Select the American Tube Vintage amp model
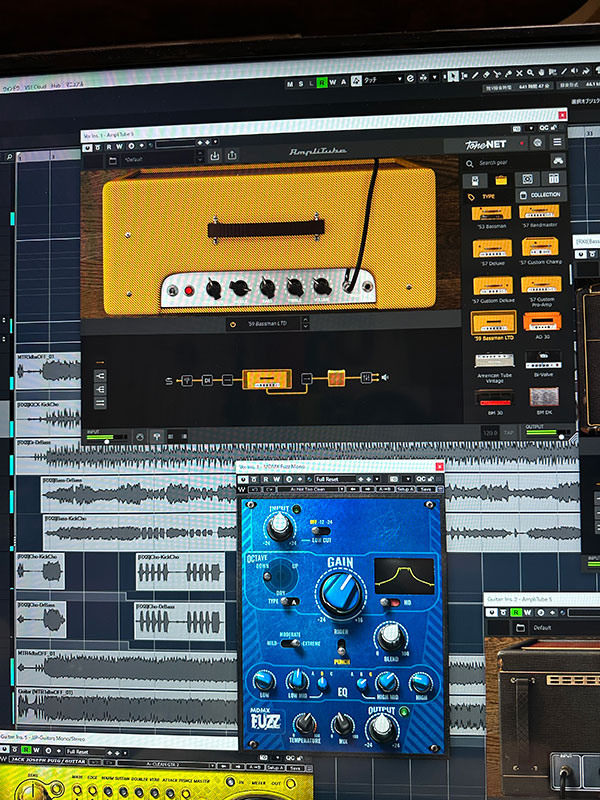This screenshot has height=800, width=600. [x=494, y=367]
